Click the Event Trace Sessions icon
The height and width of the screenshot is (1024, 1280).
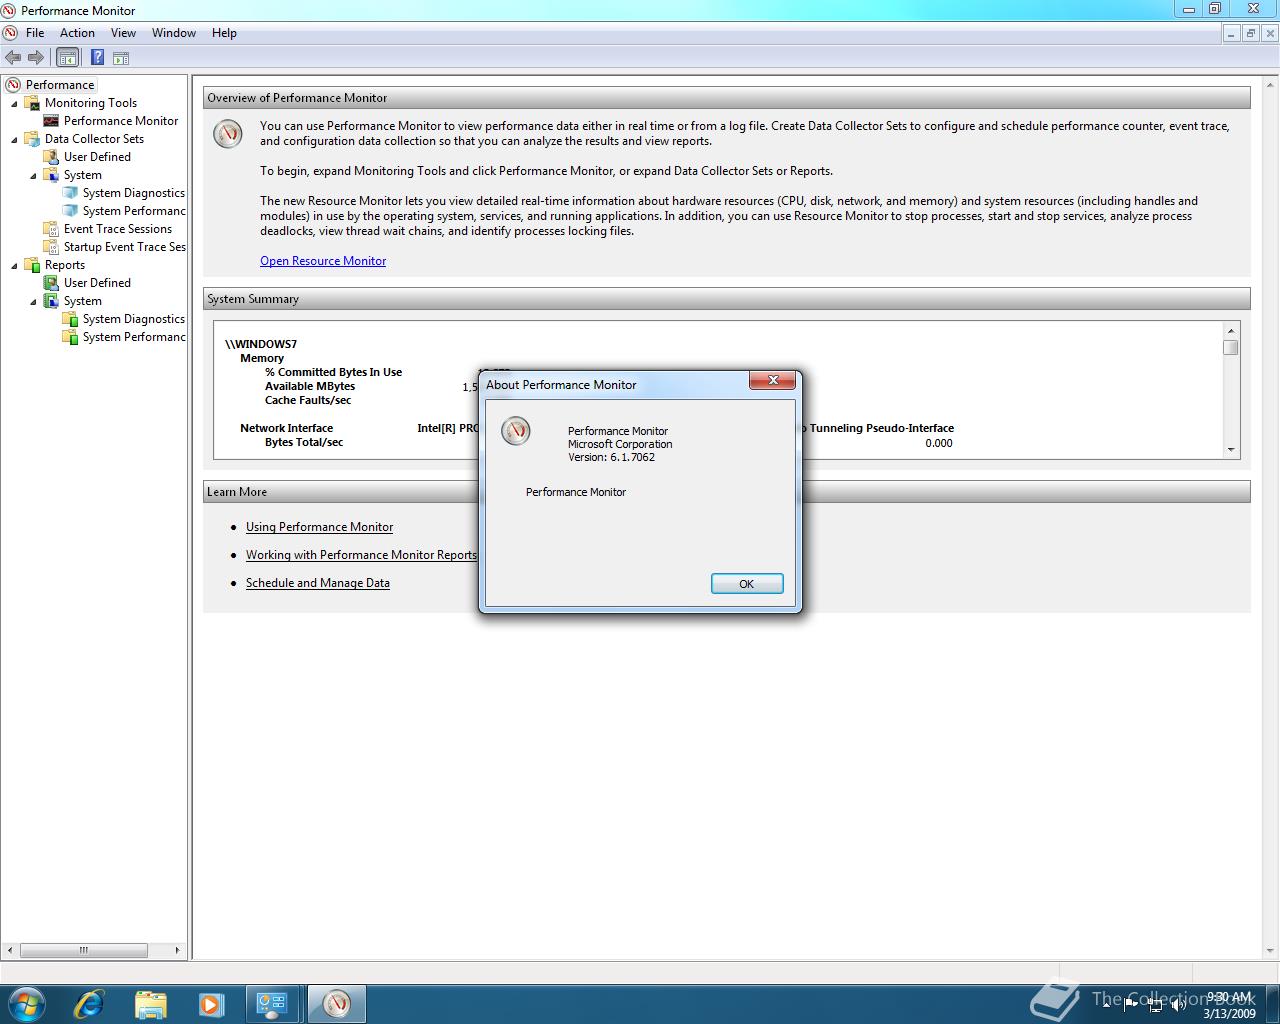click(51, 229)
